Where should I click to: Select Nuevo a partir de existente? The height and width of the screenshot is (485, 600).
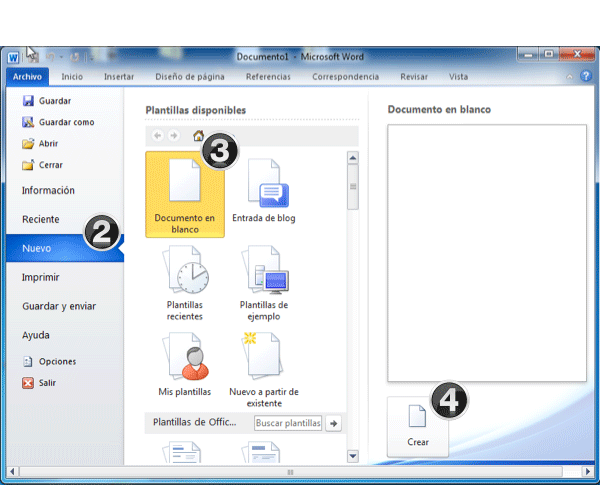coord(264,370)
